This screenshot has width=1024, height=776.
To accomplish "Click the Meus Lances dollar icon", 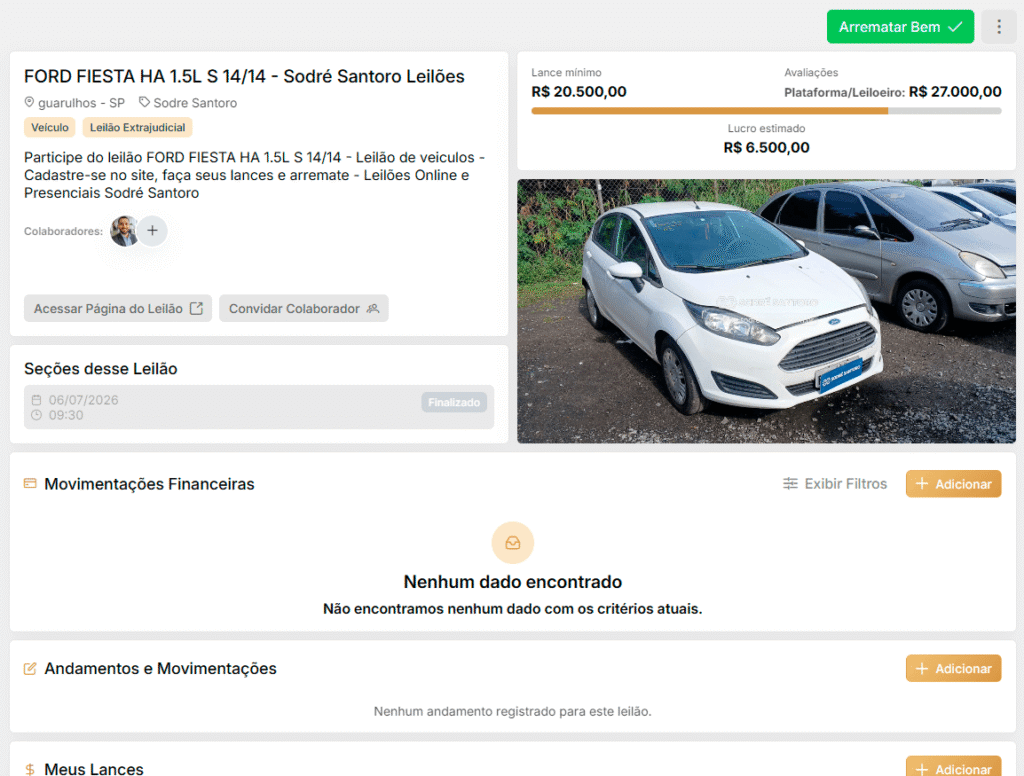I will (30, 769).
